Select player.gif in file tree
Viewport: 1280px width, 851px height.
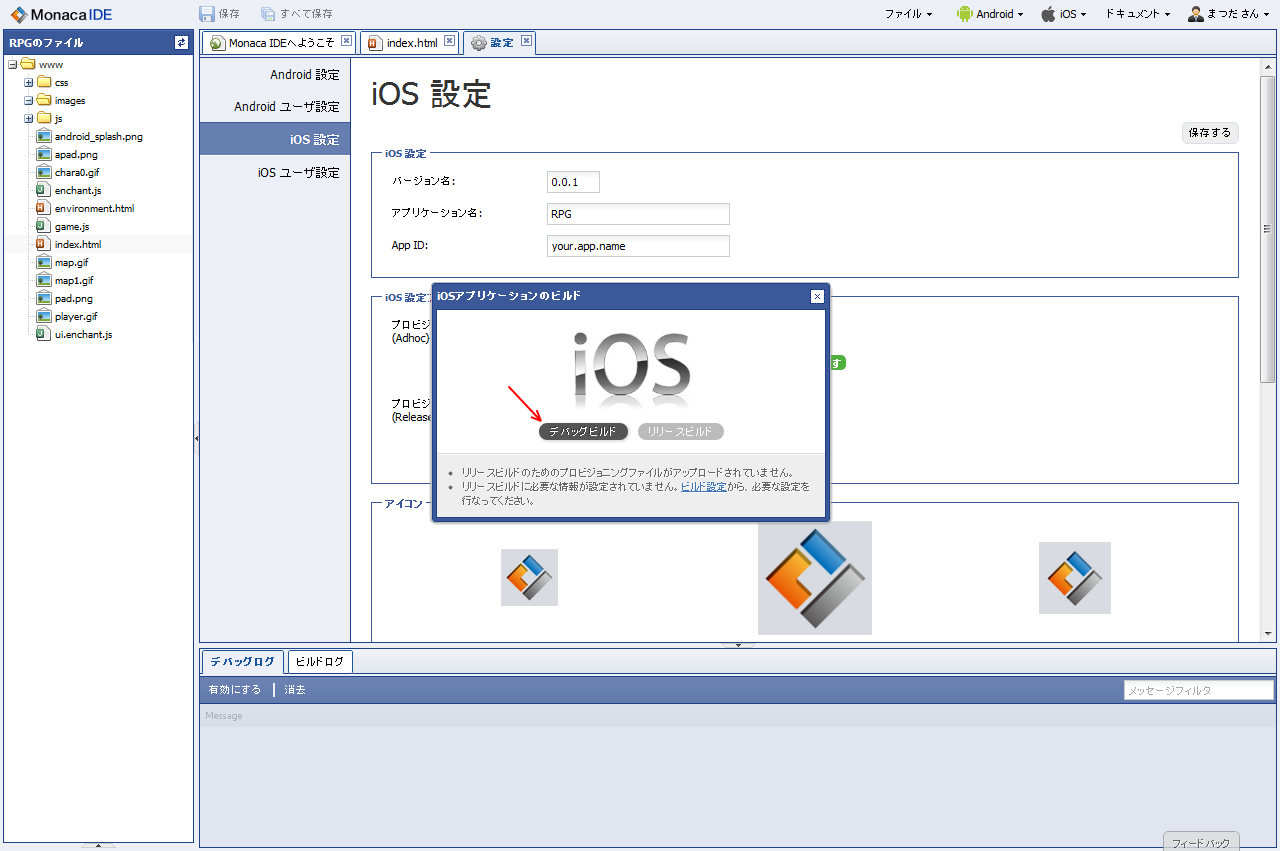coord(76,316)
